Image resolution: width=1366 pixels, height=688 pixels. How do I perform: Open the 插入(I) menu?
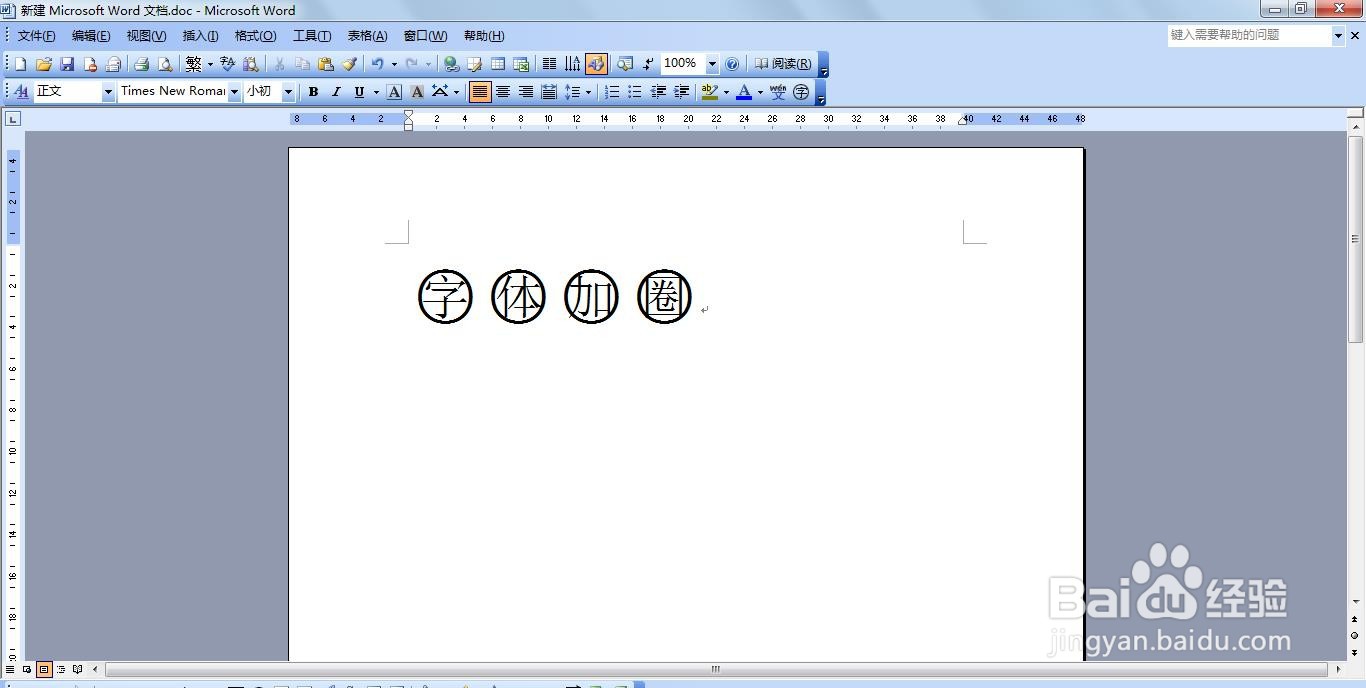[x=200, y=36]
